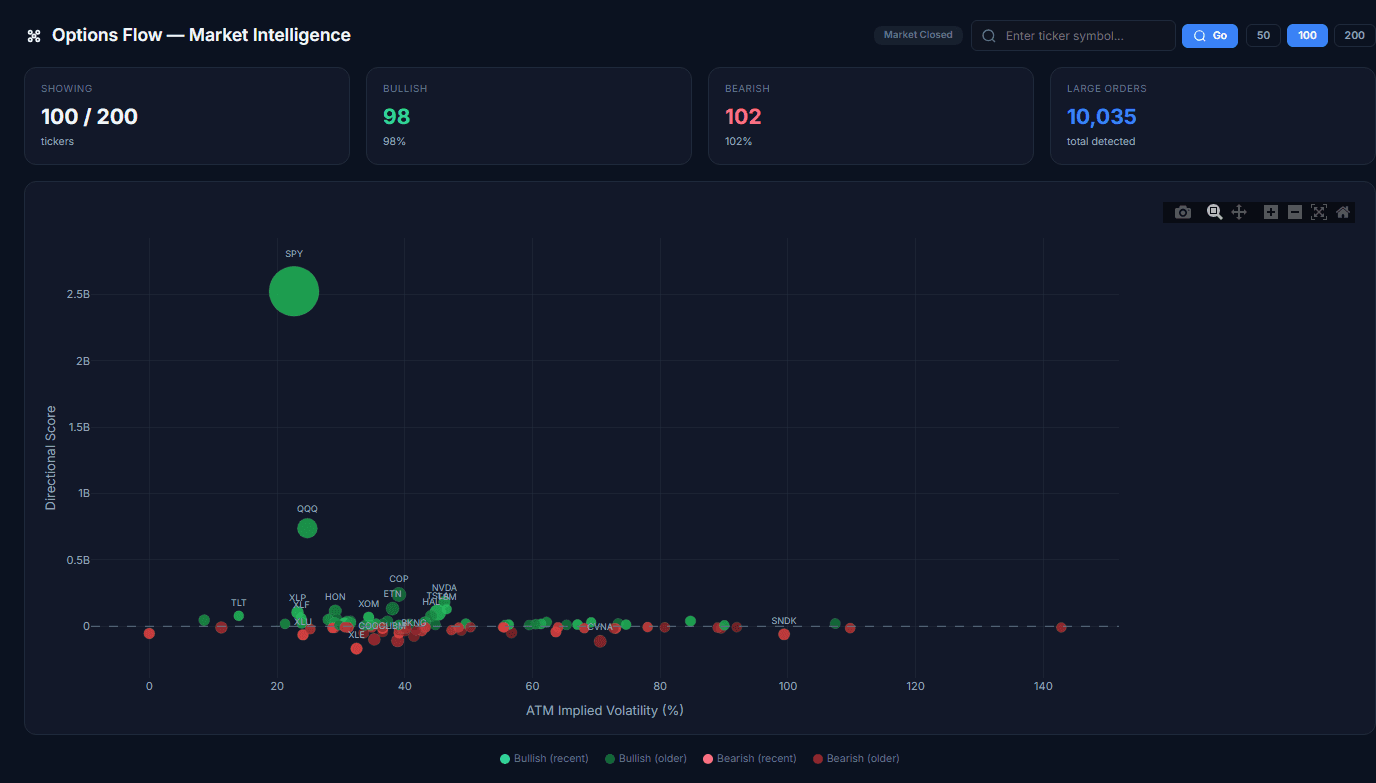Click the command icon beside the page title
Screen dimensions: 1376x783
click(x=33, y=34)
